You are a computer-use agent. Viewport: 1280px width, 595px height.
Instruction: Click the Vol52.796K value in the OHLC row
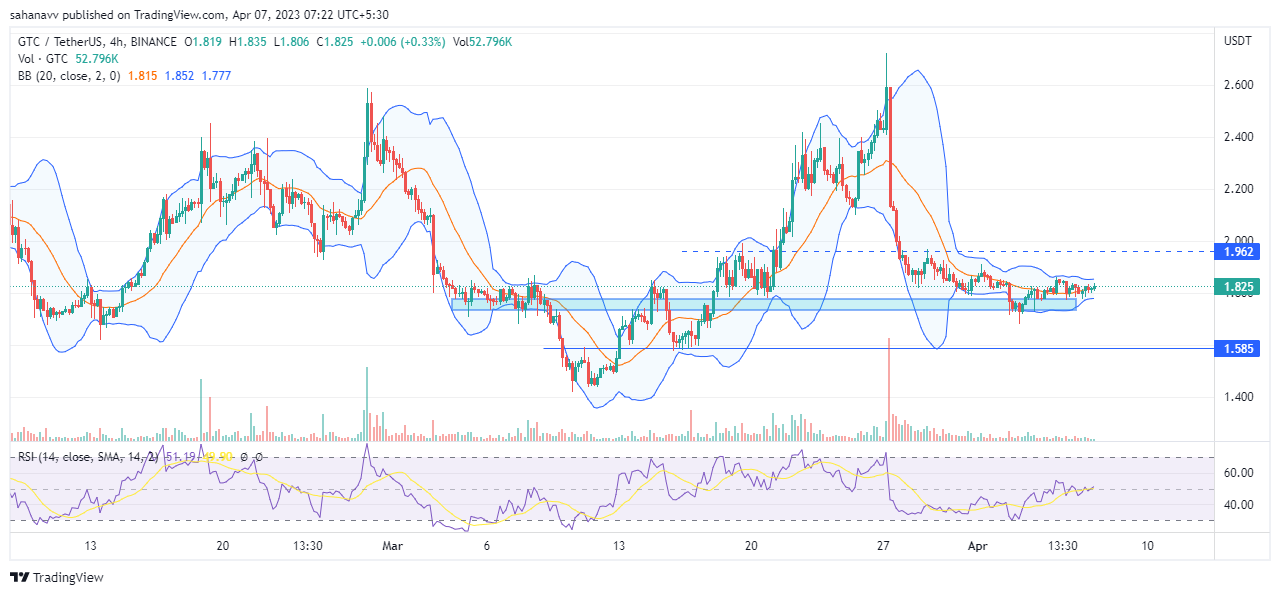pyautogui.click(x=482, y=42)
